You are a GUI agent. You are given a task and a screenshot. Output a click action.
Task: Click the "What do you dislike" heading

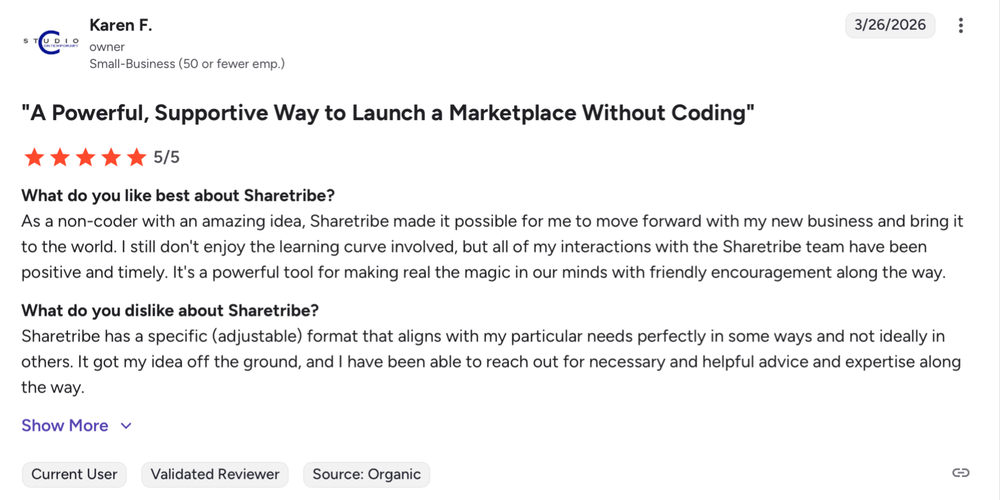click(170, 311)
